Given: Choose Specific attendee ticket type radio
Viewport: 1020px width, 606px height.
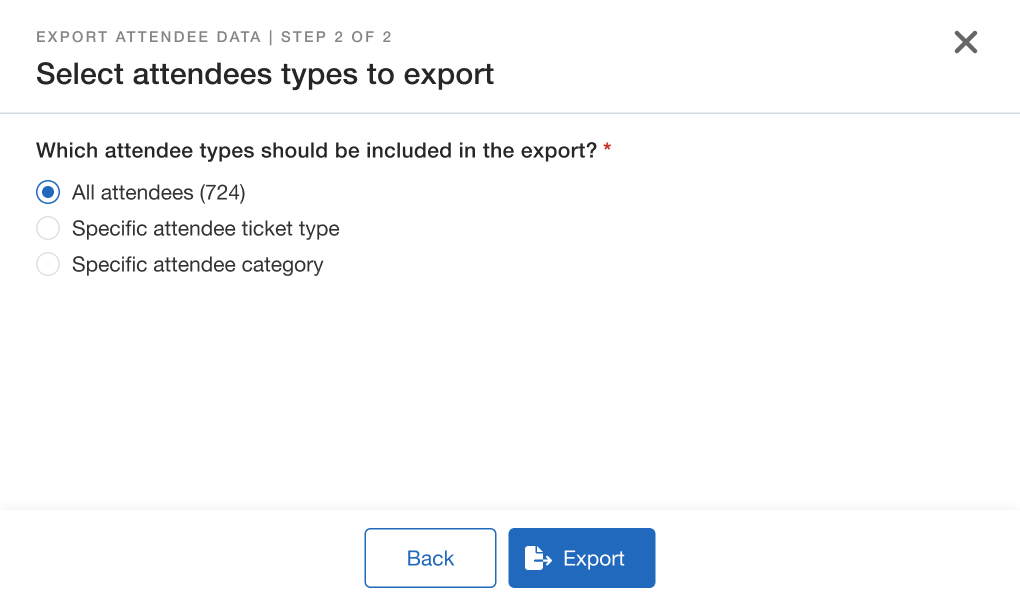Looking at the screenshot, I should click(48, 229).
